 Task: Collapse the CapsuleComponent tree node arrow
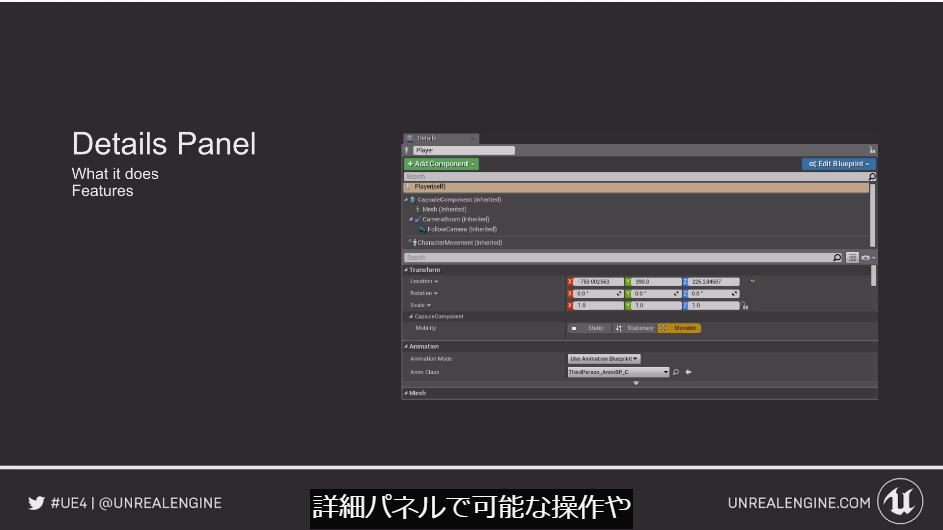407,200
